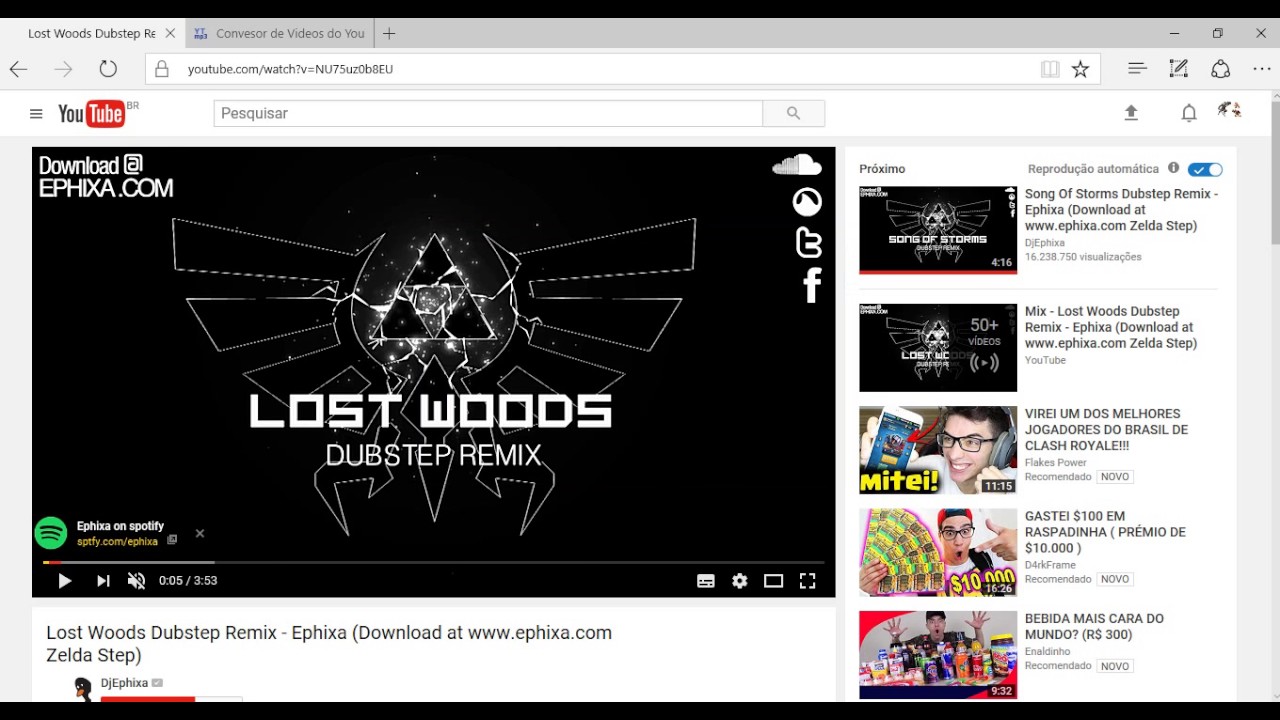Click the D4rkFrame channel name
The height and width of the screenshot is (720, 1280).
[x=1050, y=565]
